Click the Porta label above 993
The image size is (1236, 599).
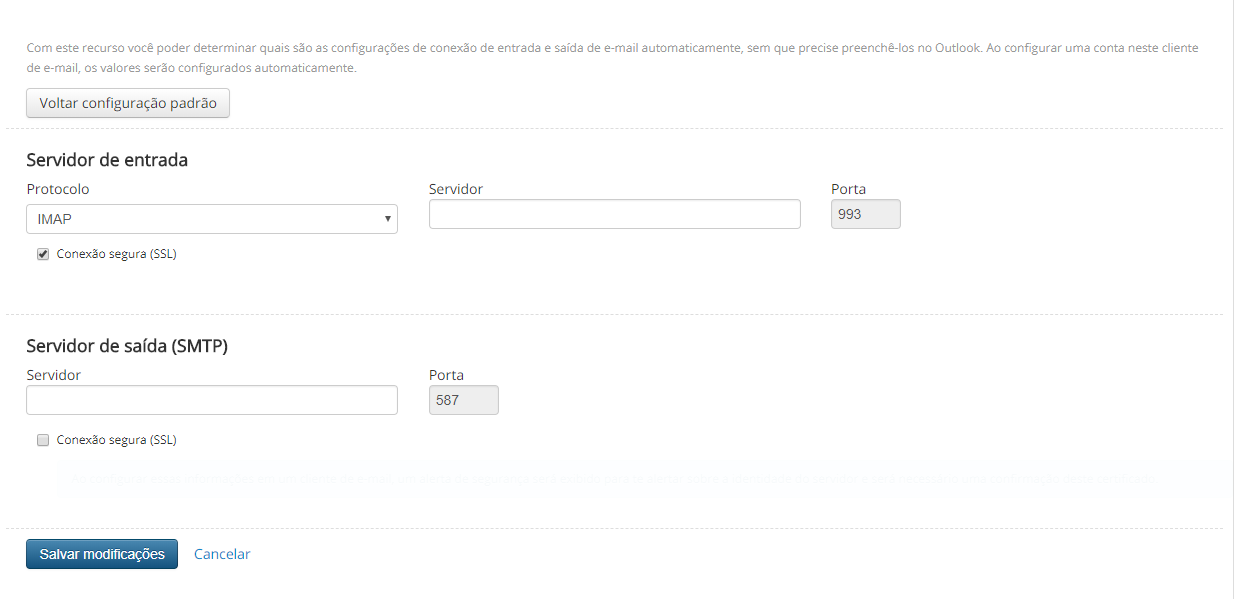click(848, 189)
